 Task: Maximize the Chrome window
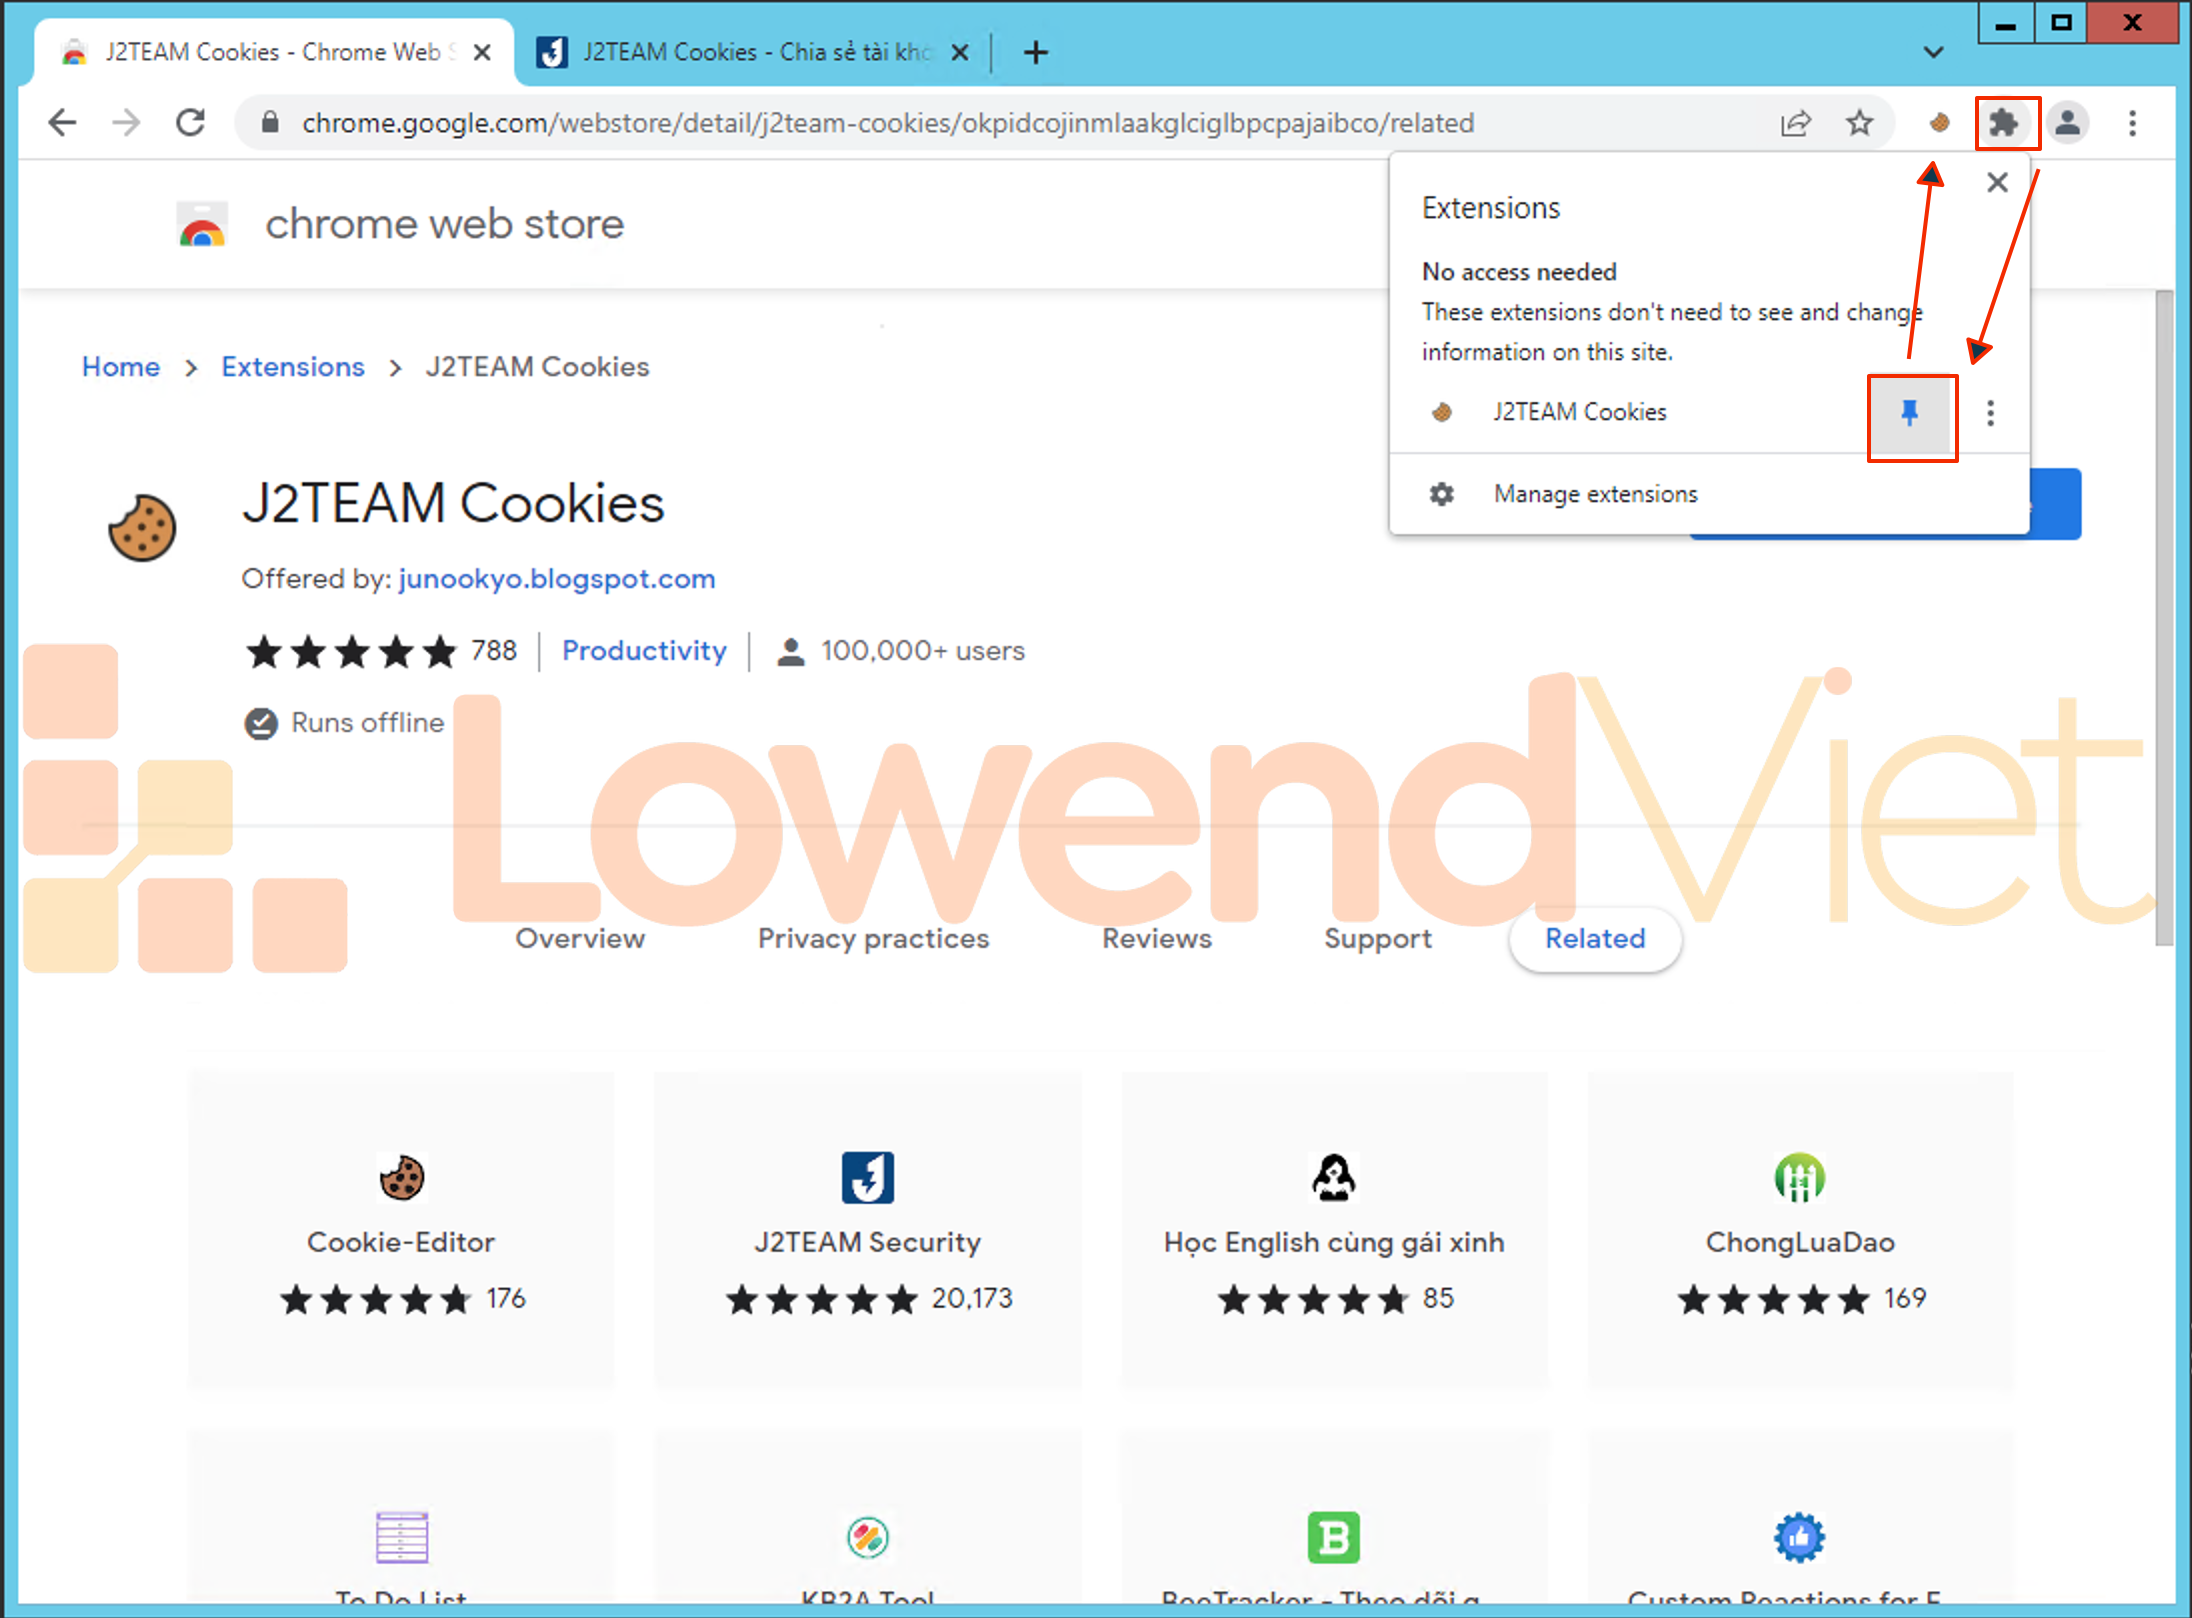point(2061,23)
